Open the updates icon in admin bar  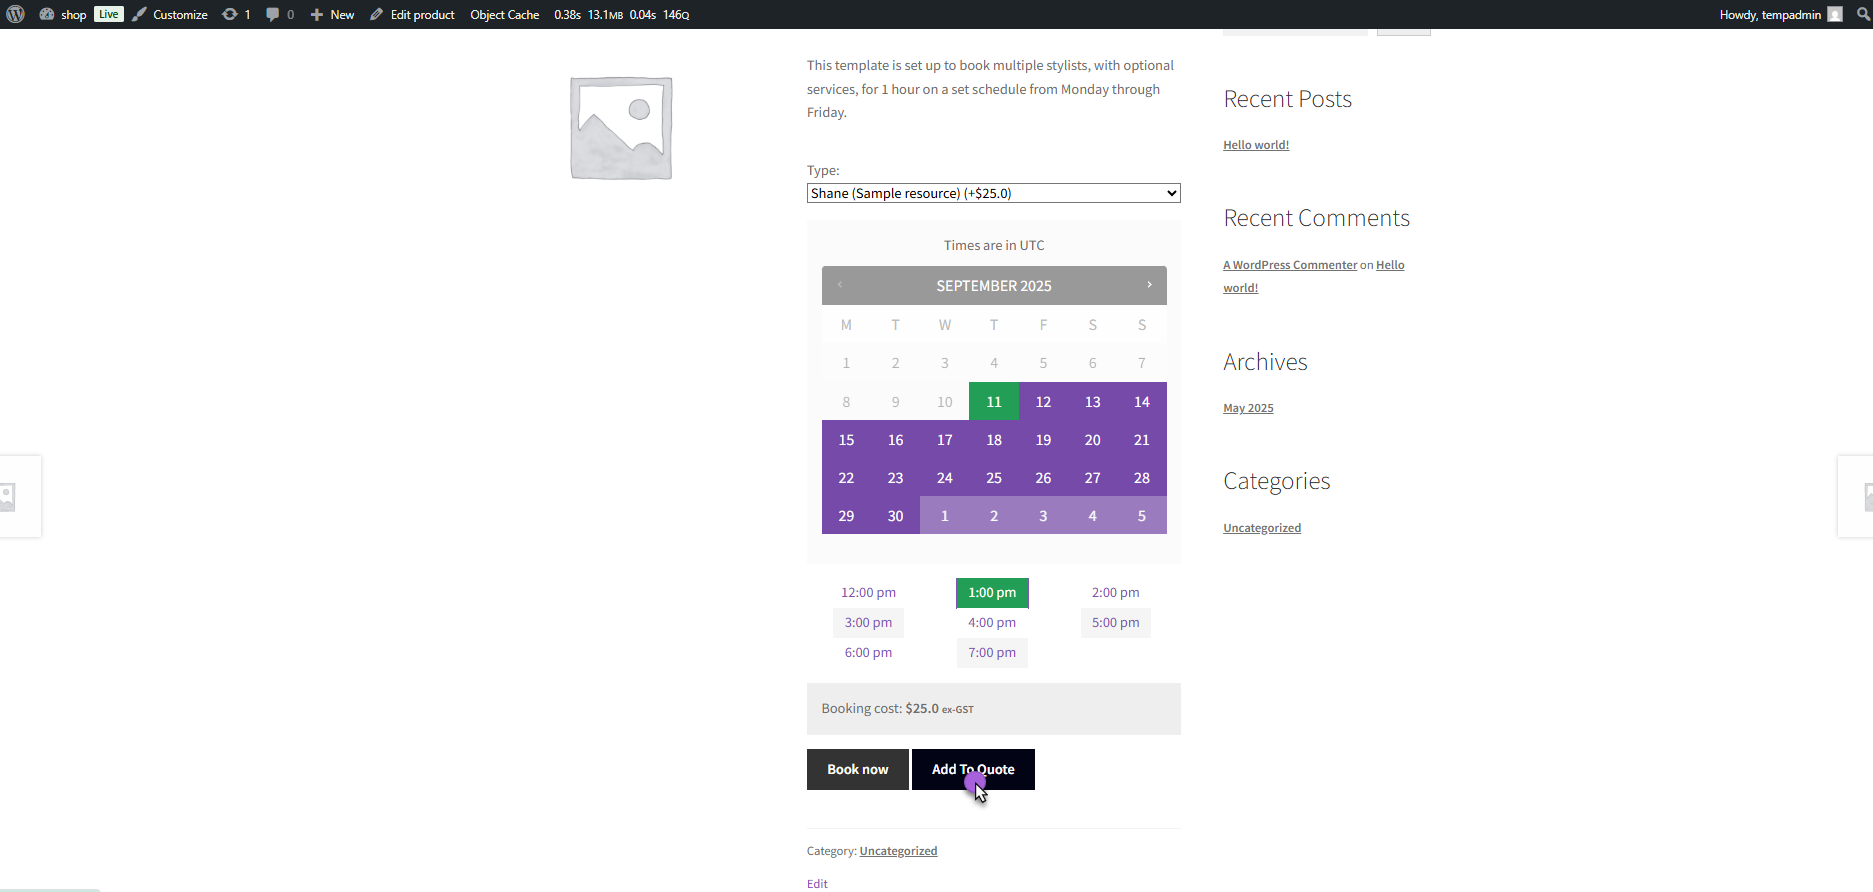(230, 14)
